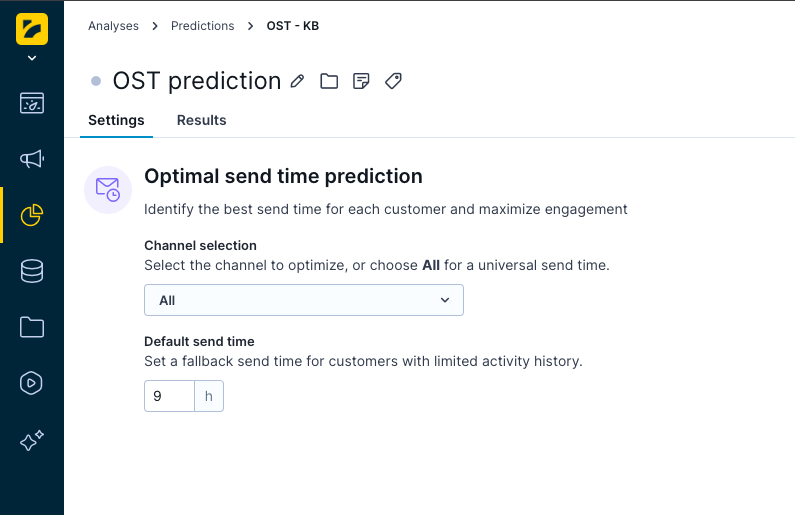The width and height of the screenshot is (795, 515).
Task: Click the yellow Bloomreach logo icon
Action: (x=32, y=29)
